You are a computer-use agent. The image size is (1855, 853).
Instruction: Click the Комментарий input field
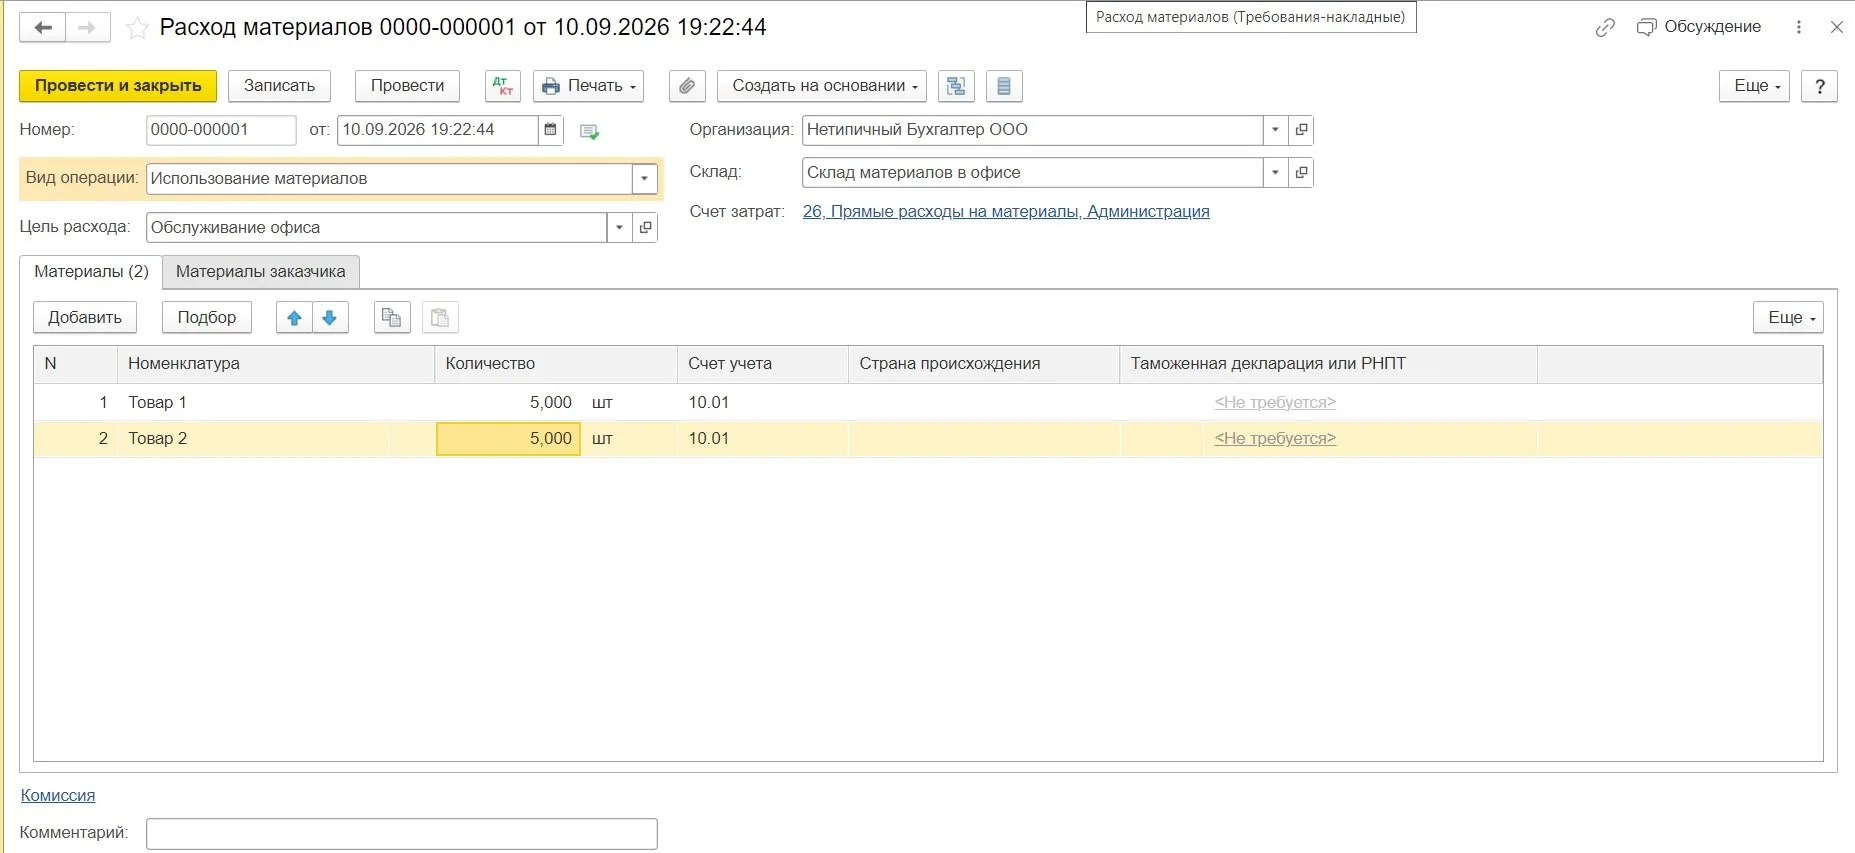[x=402, y=834]
